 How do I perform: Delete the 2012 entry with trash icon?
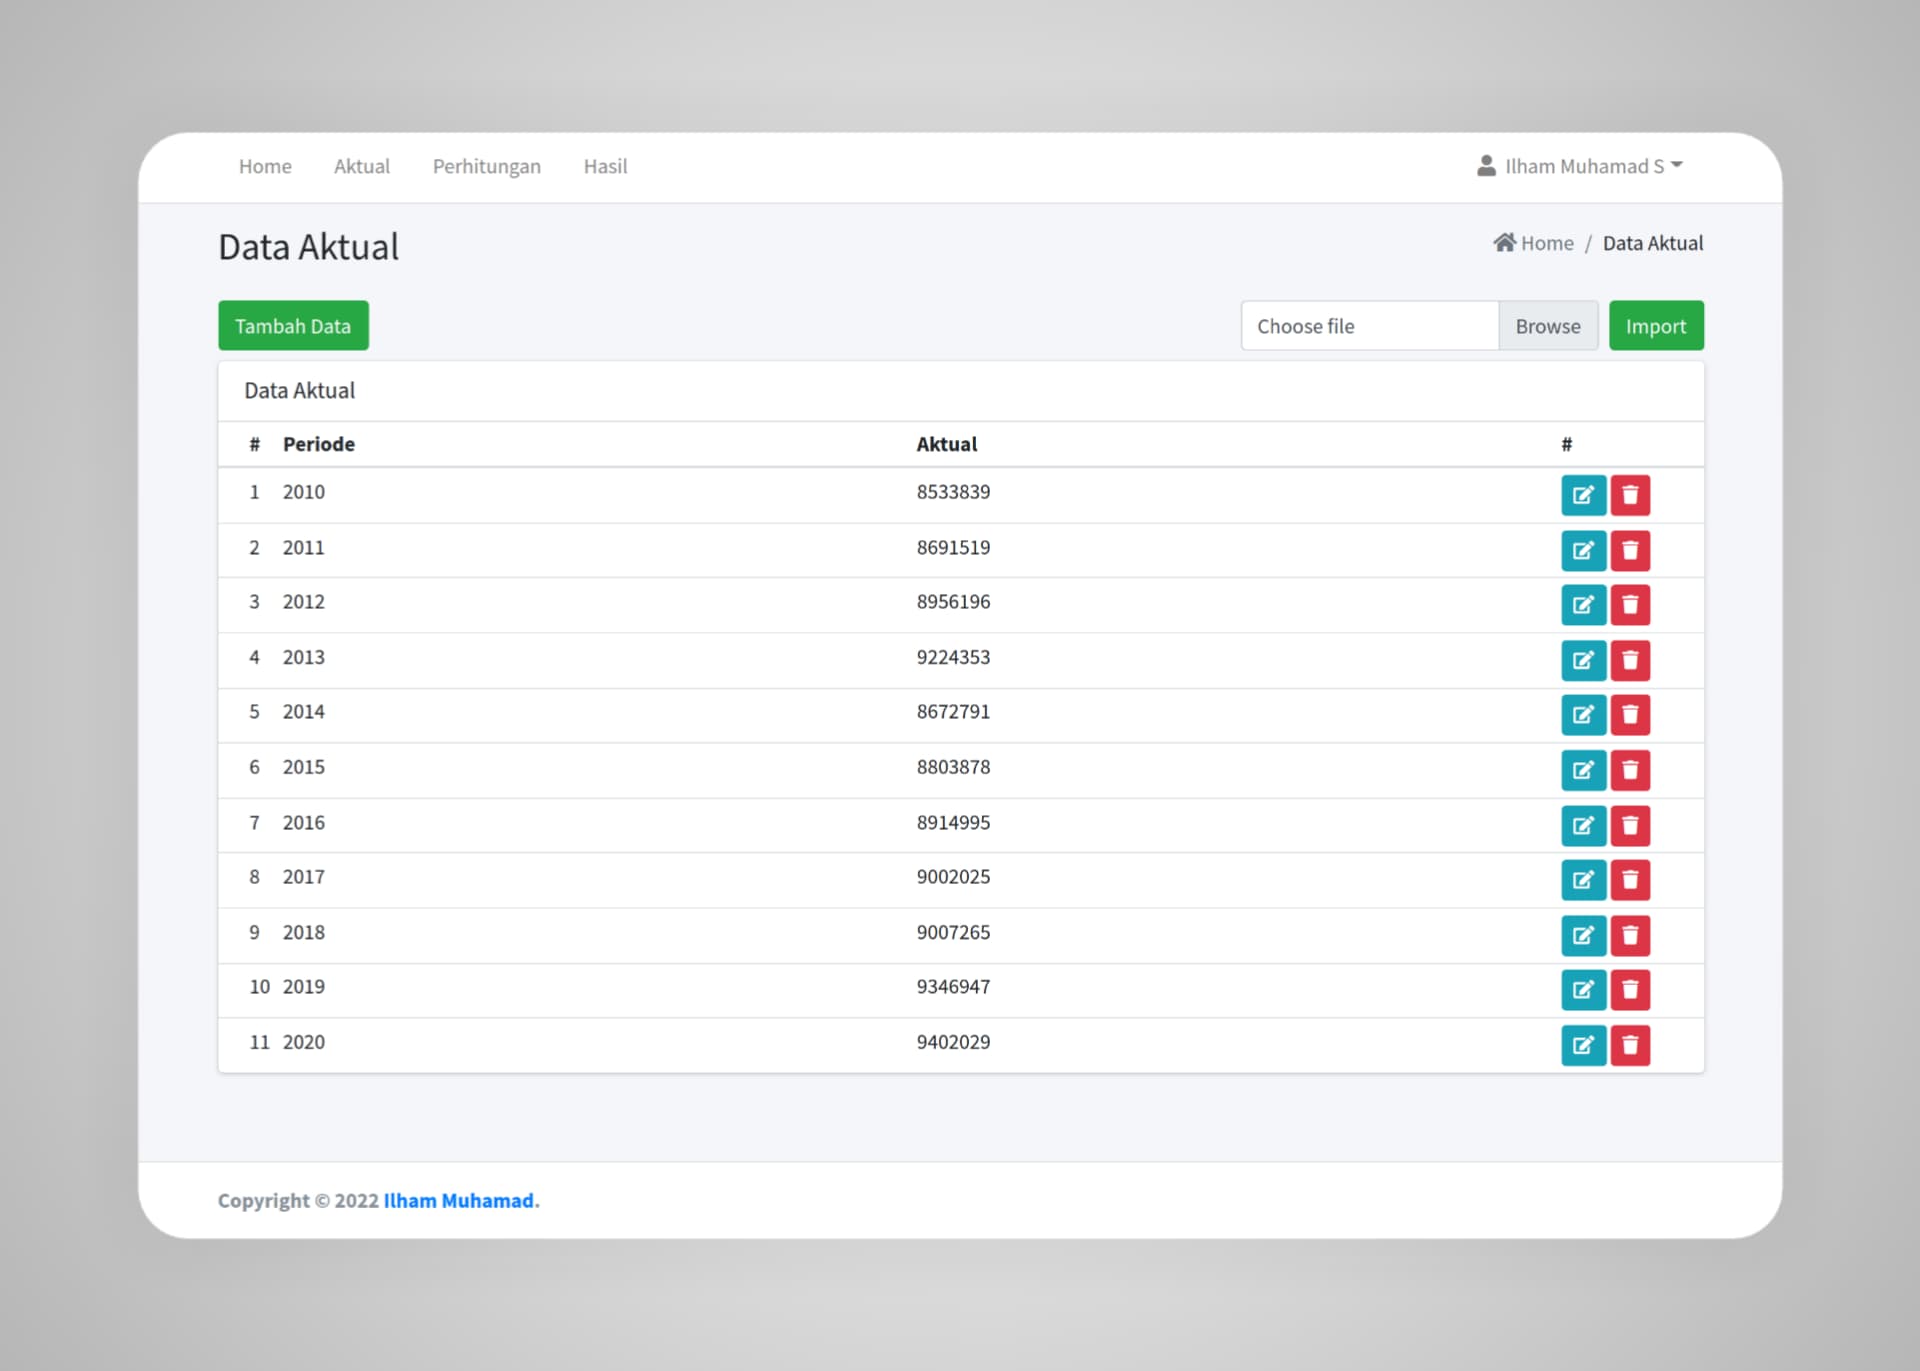[x=1630, y=605]
